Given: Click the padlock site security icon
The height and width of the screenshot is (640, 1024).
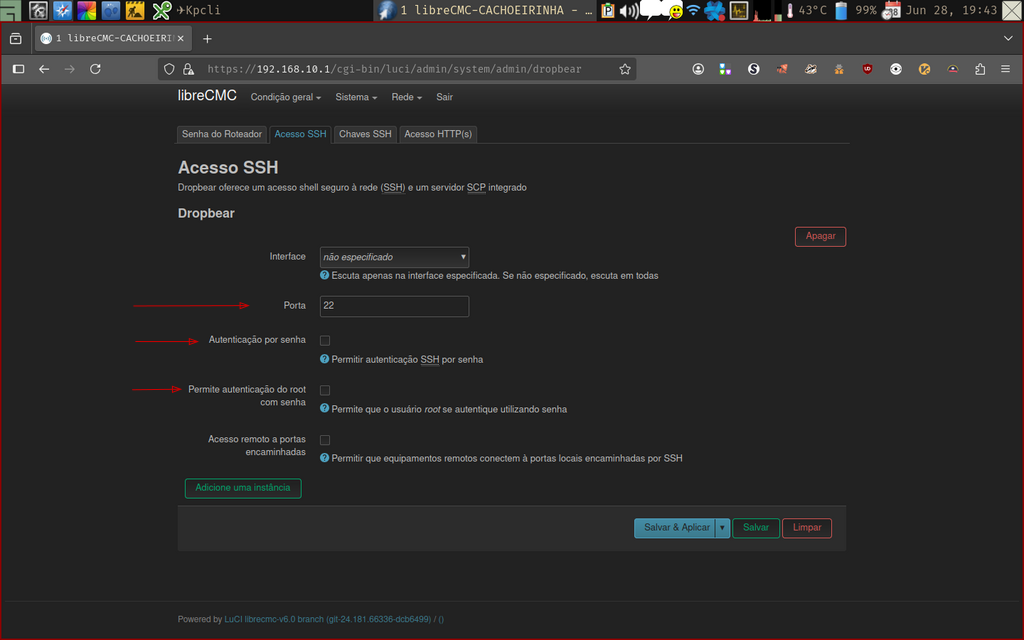Looking at the screenshot, I should click(189, 69).
